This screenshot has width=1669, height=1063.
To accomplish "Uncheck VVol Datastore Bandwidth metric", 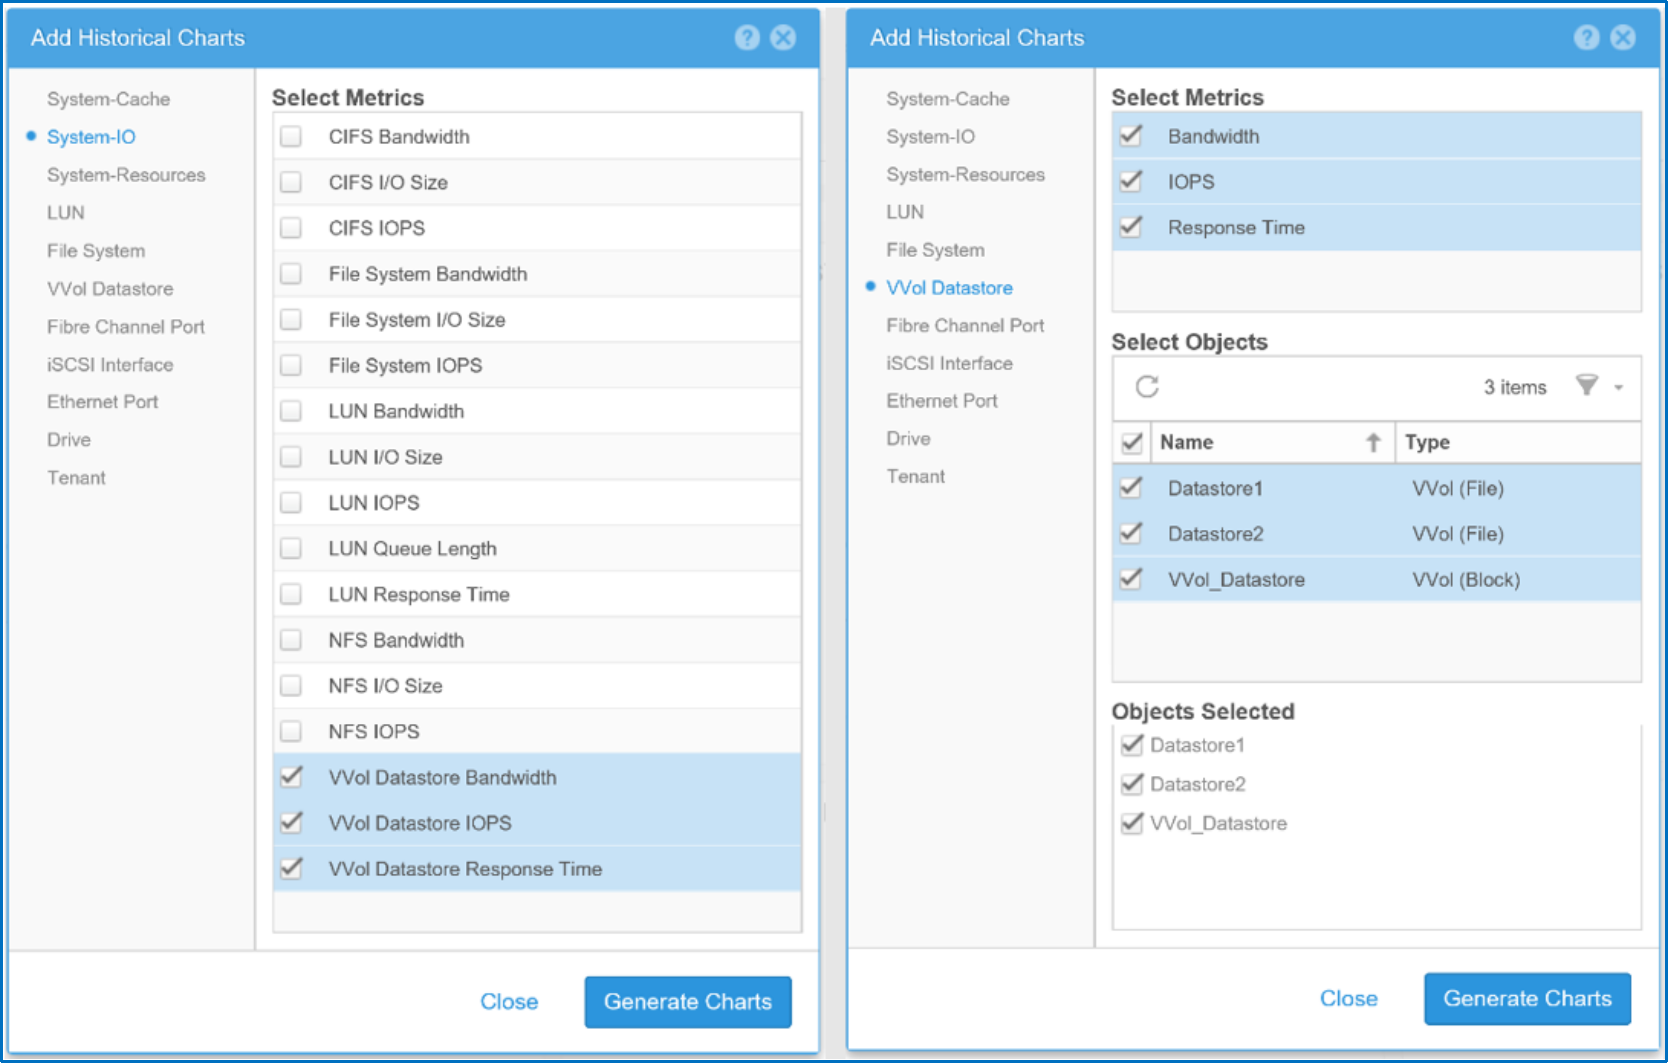I will click(291, 777).
